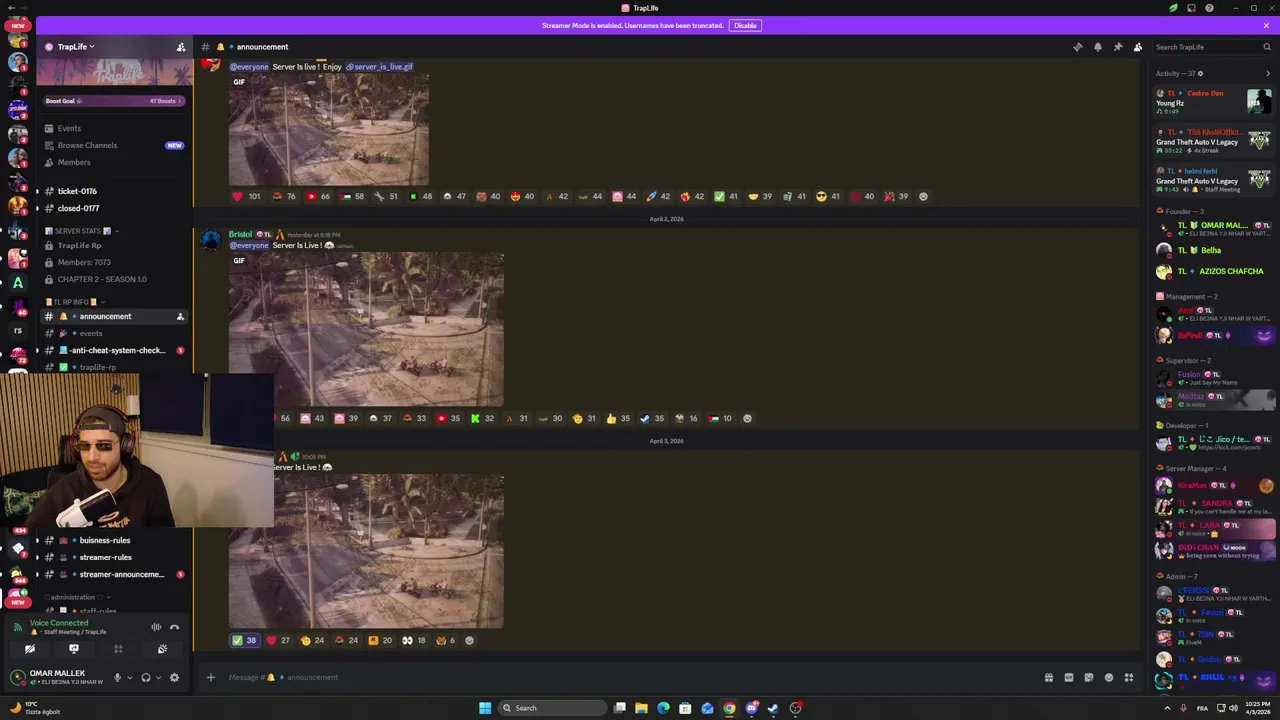Add reaction smiley on last message
Screen dimensions: 1280x720
[x=469, y=640]
